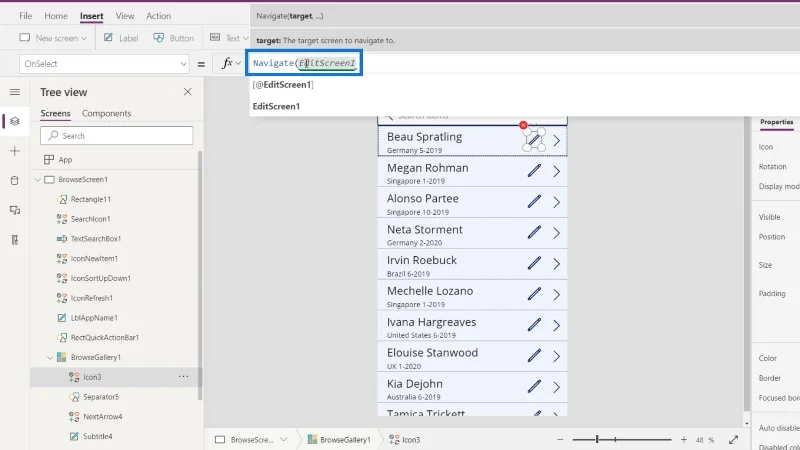Select BrowseGallery1 in the tree
This screenshot has width=800, height=450.
click(95, 358)
